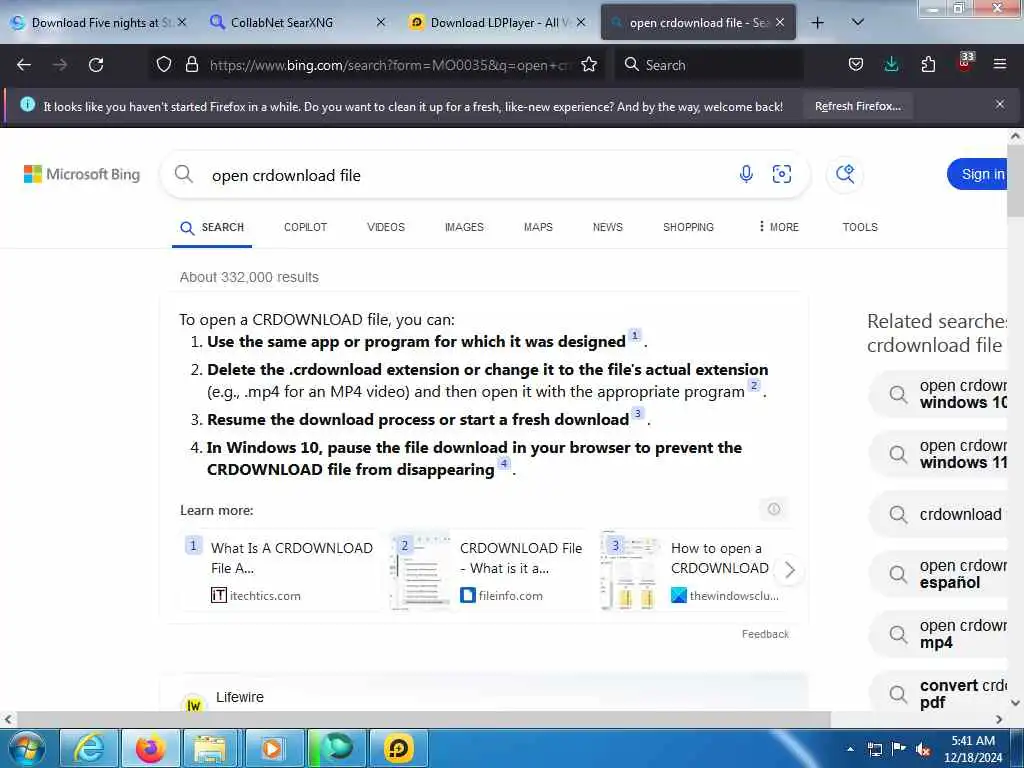Switch to Firefox in the taskbar

pos(150,748)
